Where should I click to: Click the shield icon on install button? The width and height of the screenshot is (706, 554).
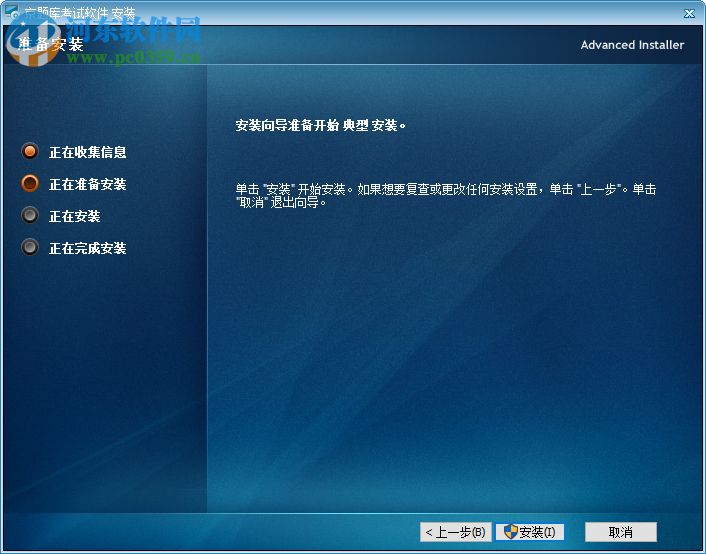(x=511, y=531)
